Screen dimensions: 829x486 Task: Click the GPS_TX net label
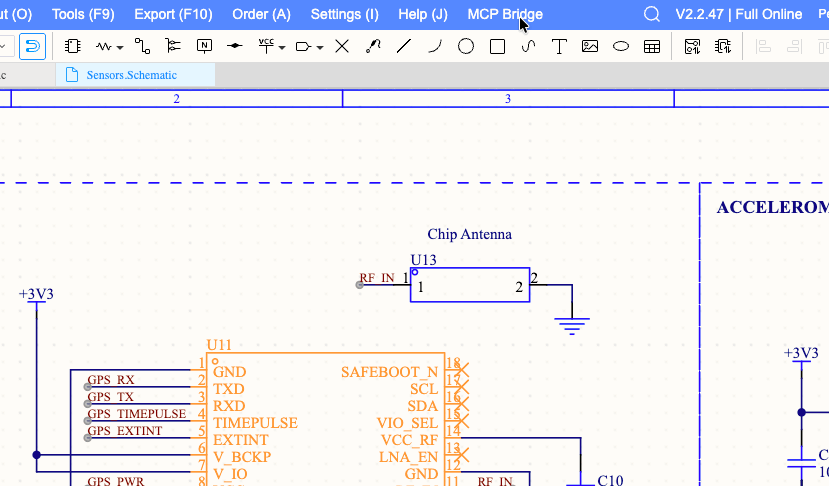(110, 397)
